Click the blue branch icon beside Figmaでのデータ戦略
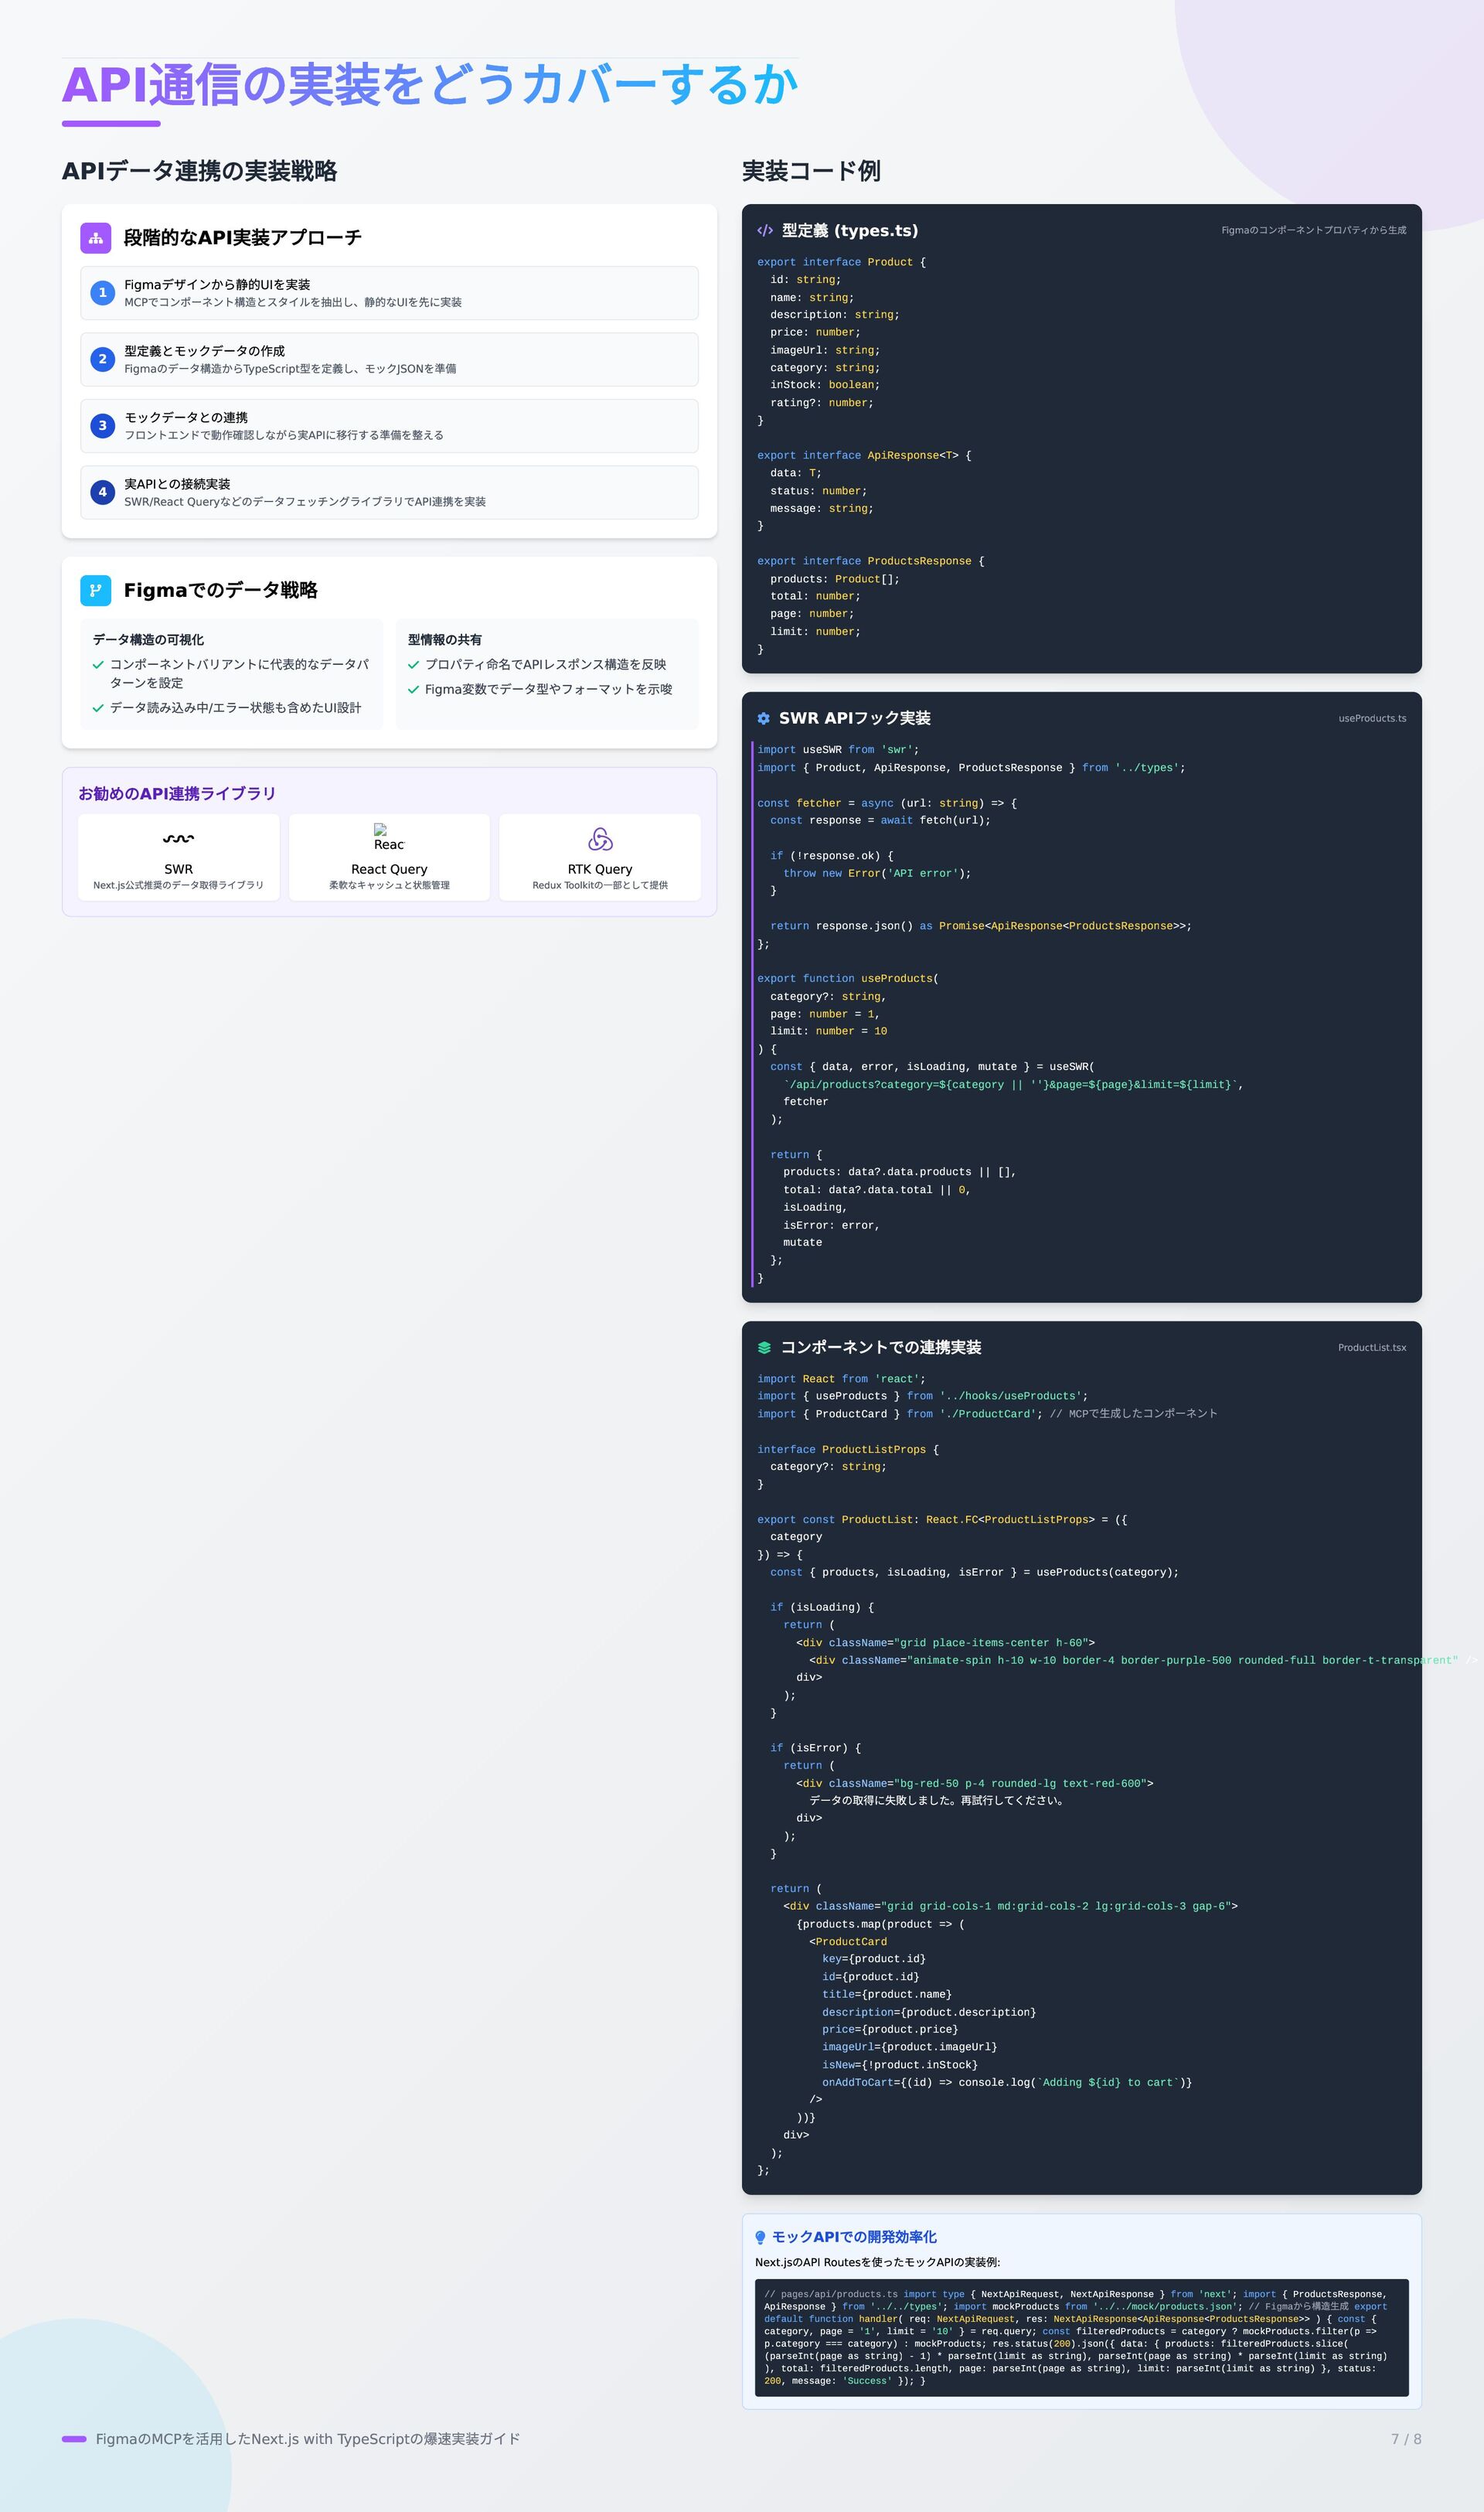1484x2512 pixels. pyautogui.click(x=96, y=590)
